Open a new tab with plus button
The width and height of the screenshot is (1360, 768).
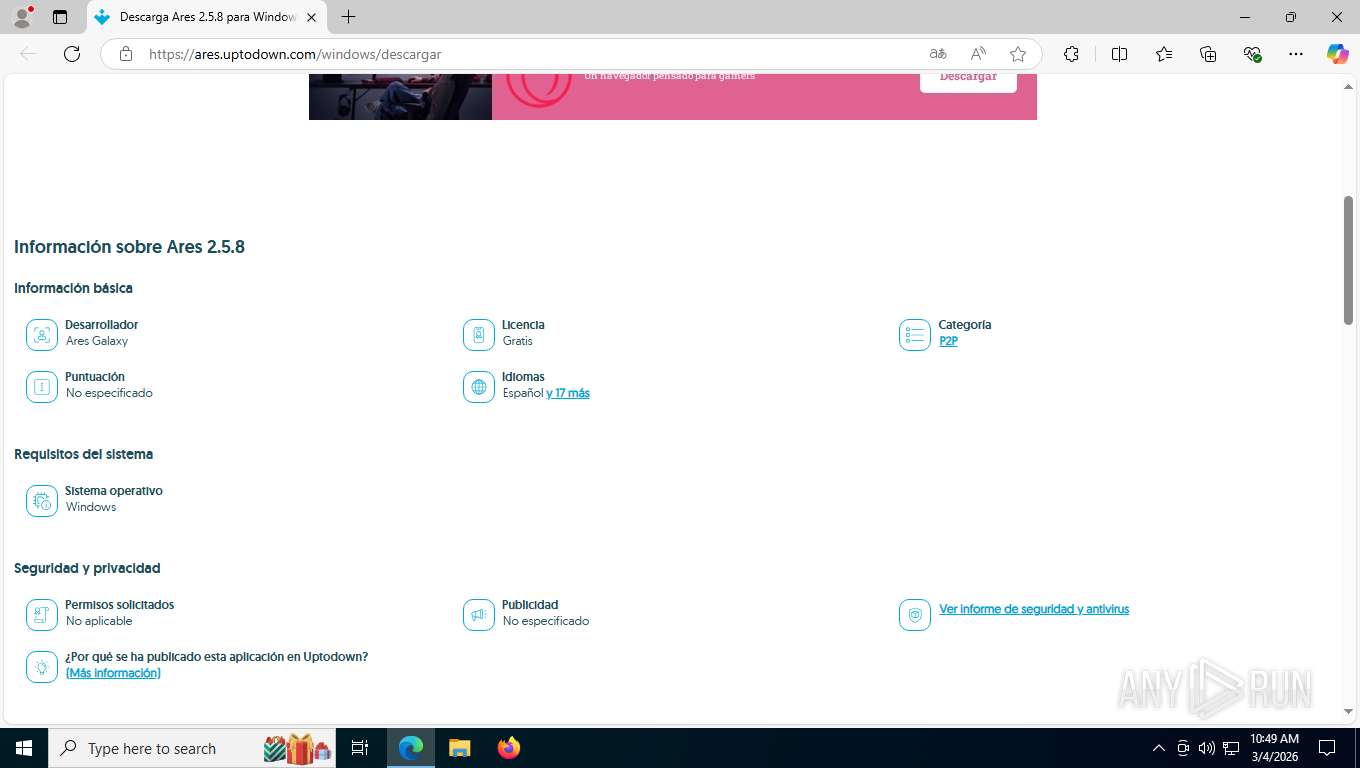[x=348, y=17]
